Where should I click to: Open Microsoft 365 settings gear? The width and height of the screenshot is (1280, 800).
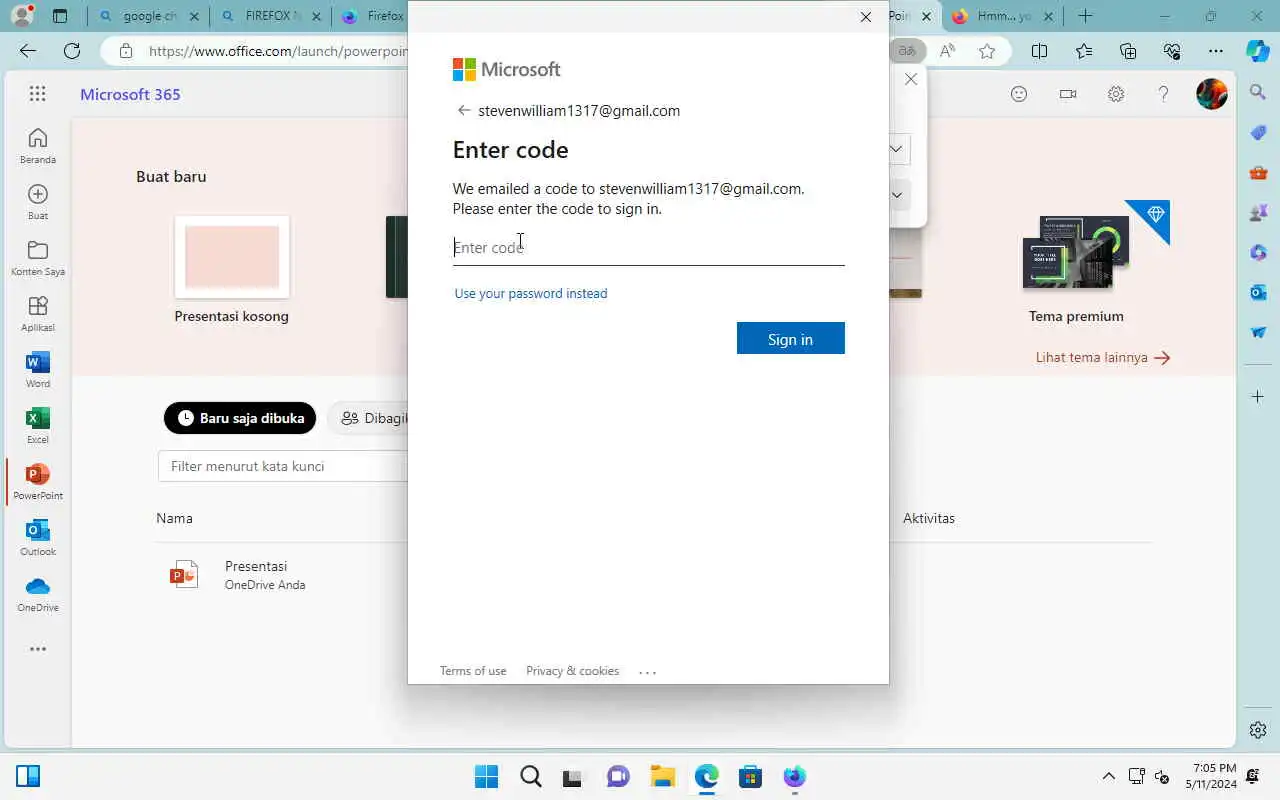pos(1116,94)
